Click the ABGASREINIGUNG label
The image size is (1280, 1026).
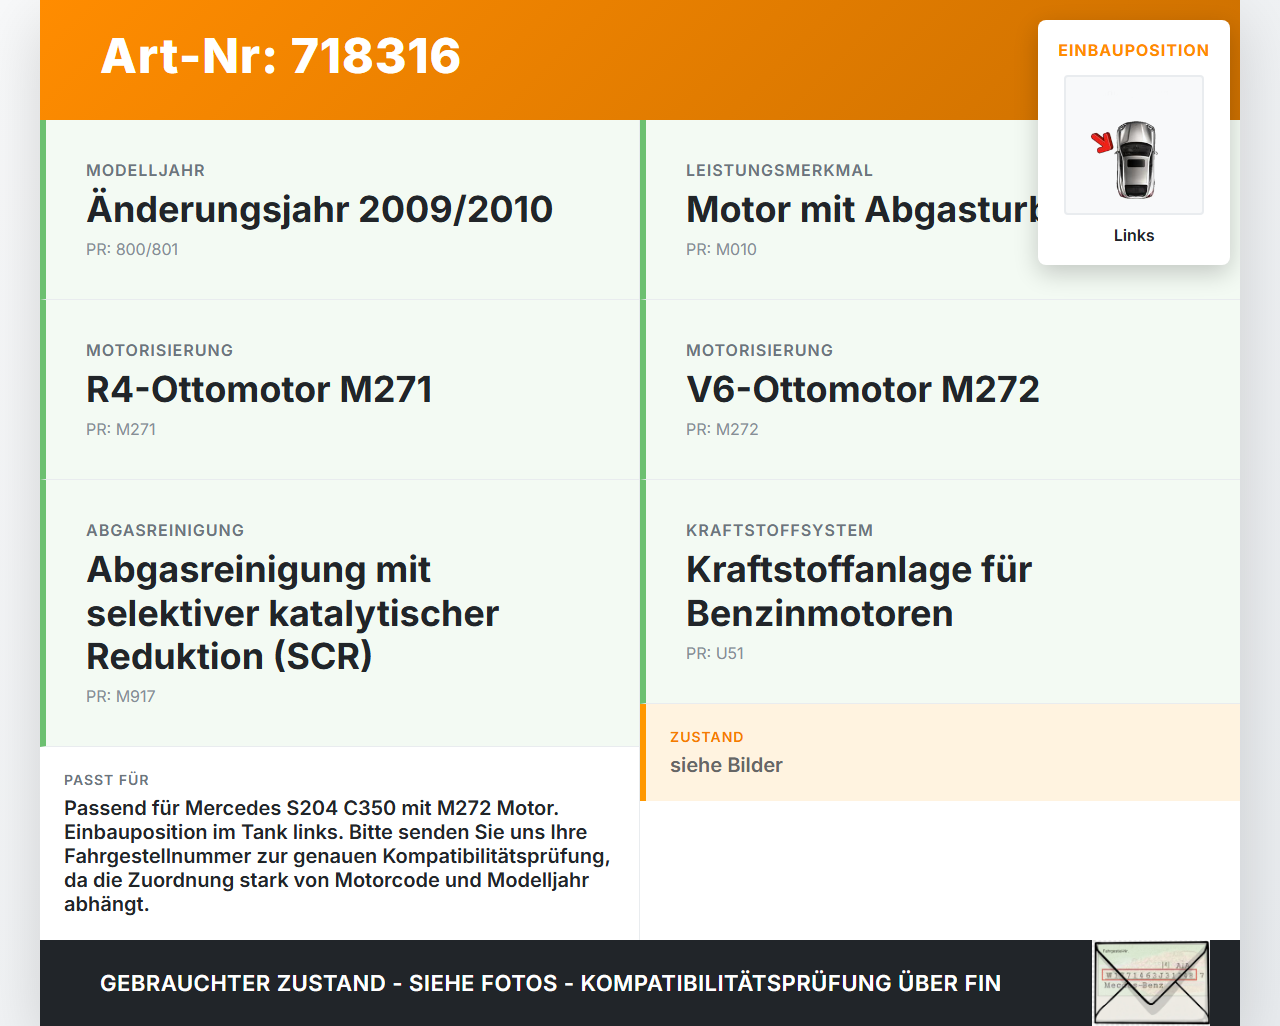[165, 530]
